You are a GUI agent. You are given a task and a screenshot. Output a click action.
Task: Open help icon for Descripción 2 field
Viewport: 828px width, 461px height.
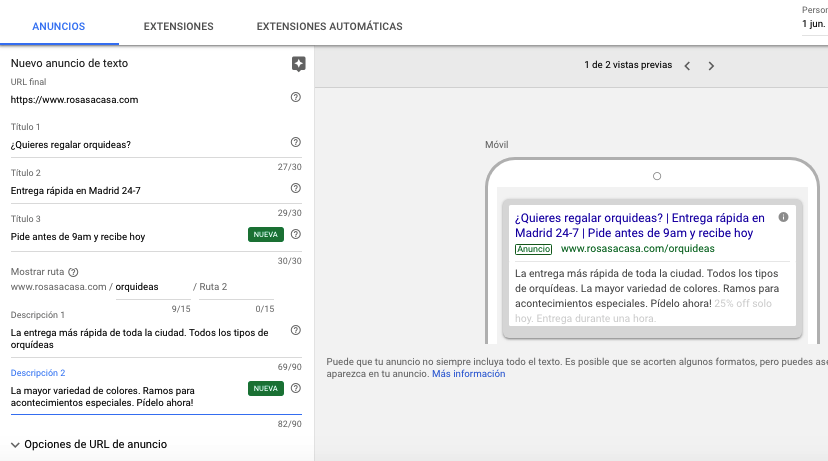[295, 388]
